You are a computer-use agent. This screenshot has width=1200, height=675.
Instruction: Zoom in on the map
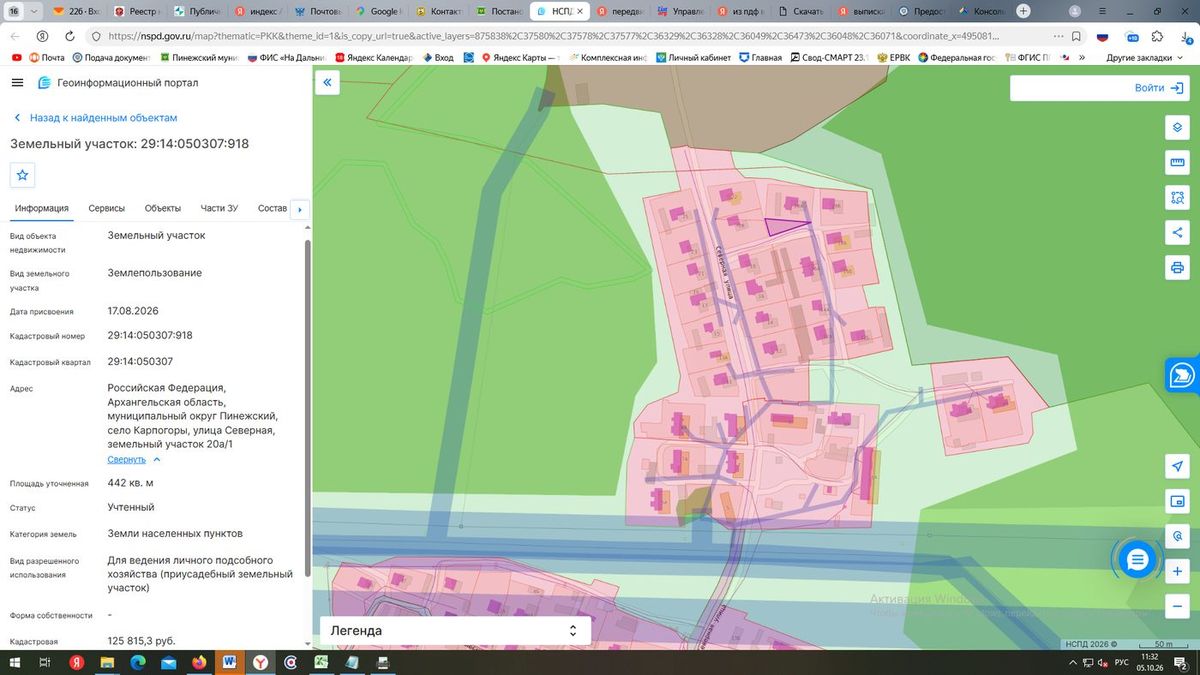click(1177, 571)
